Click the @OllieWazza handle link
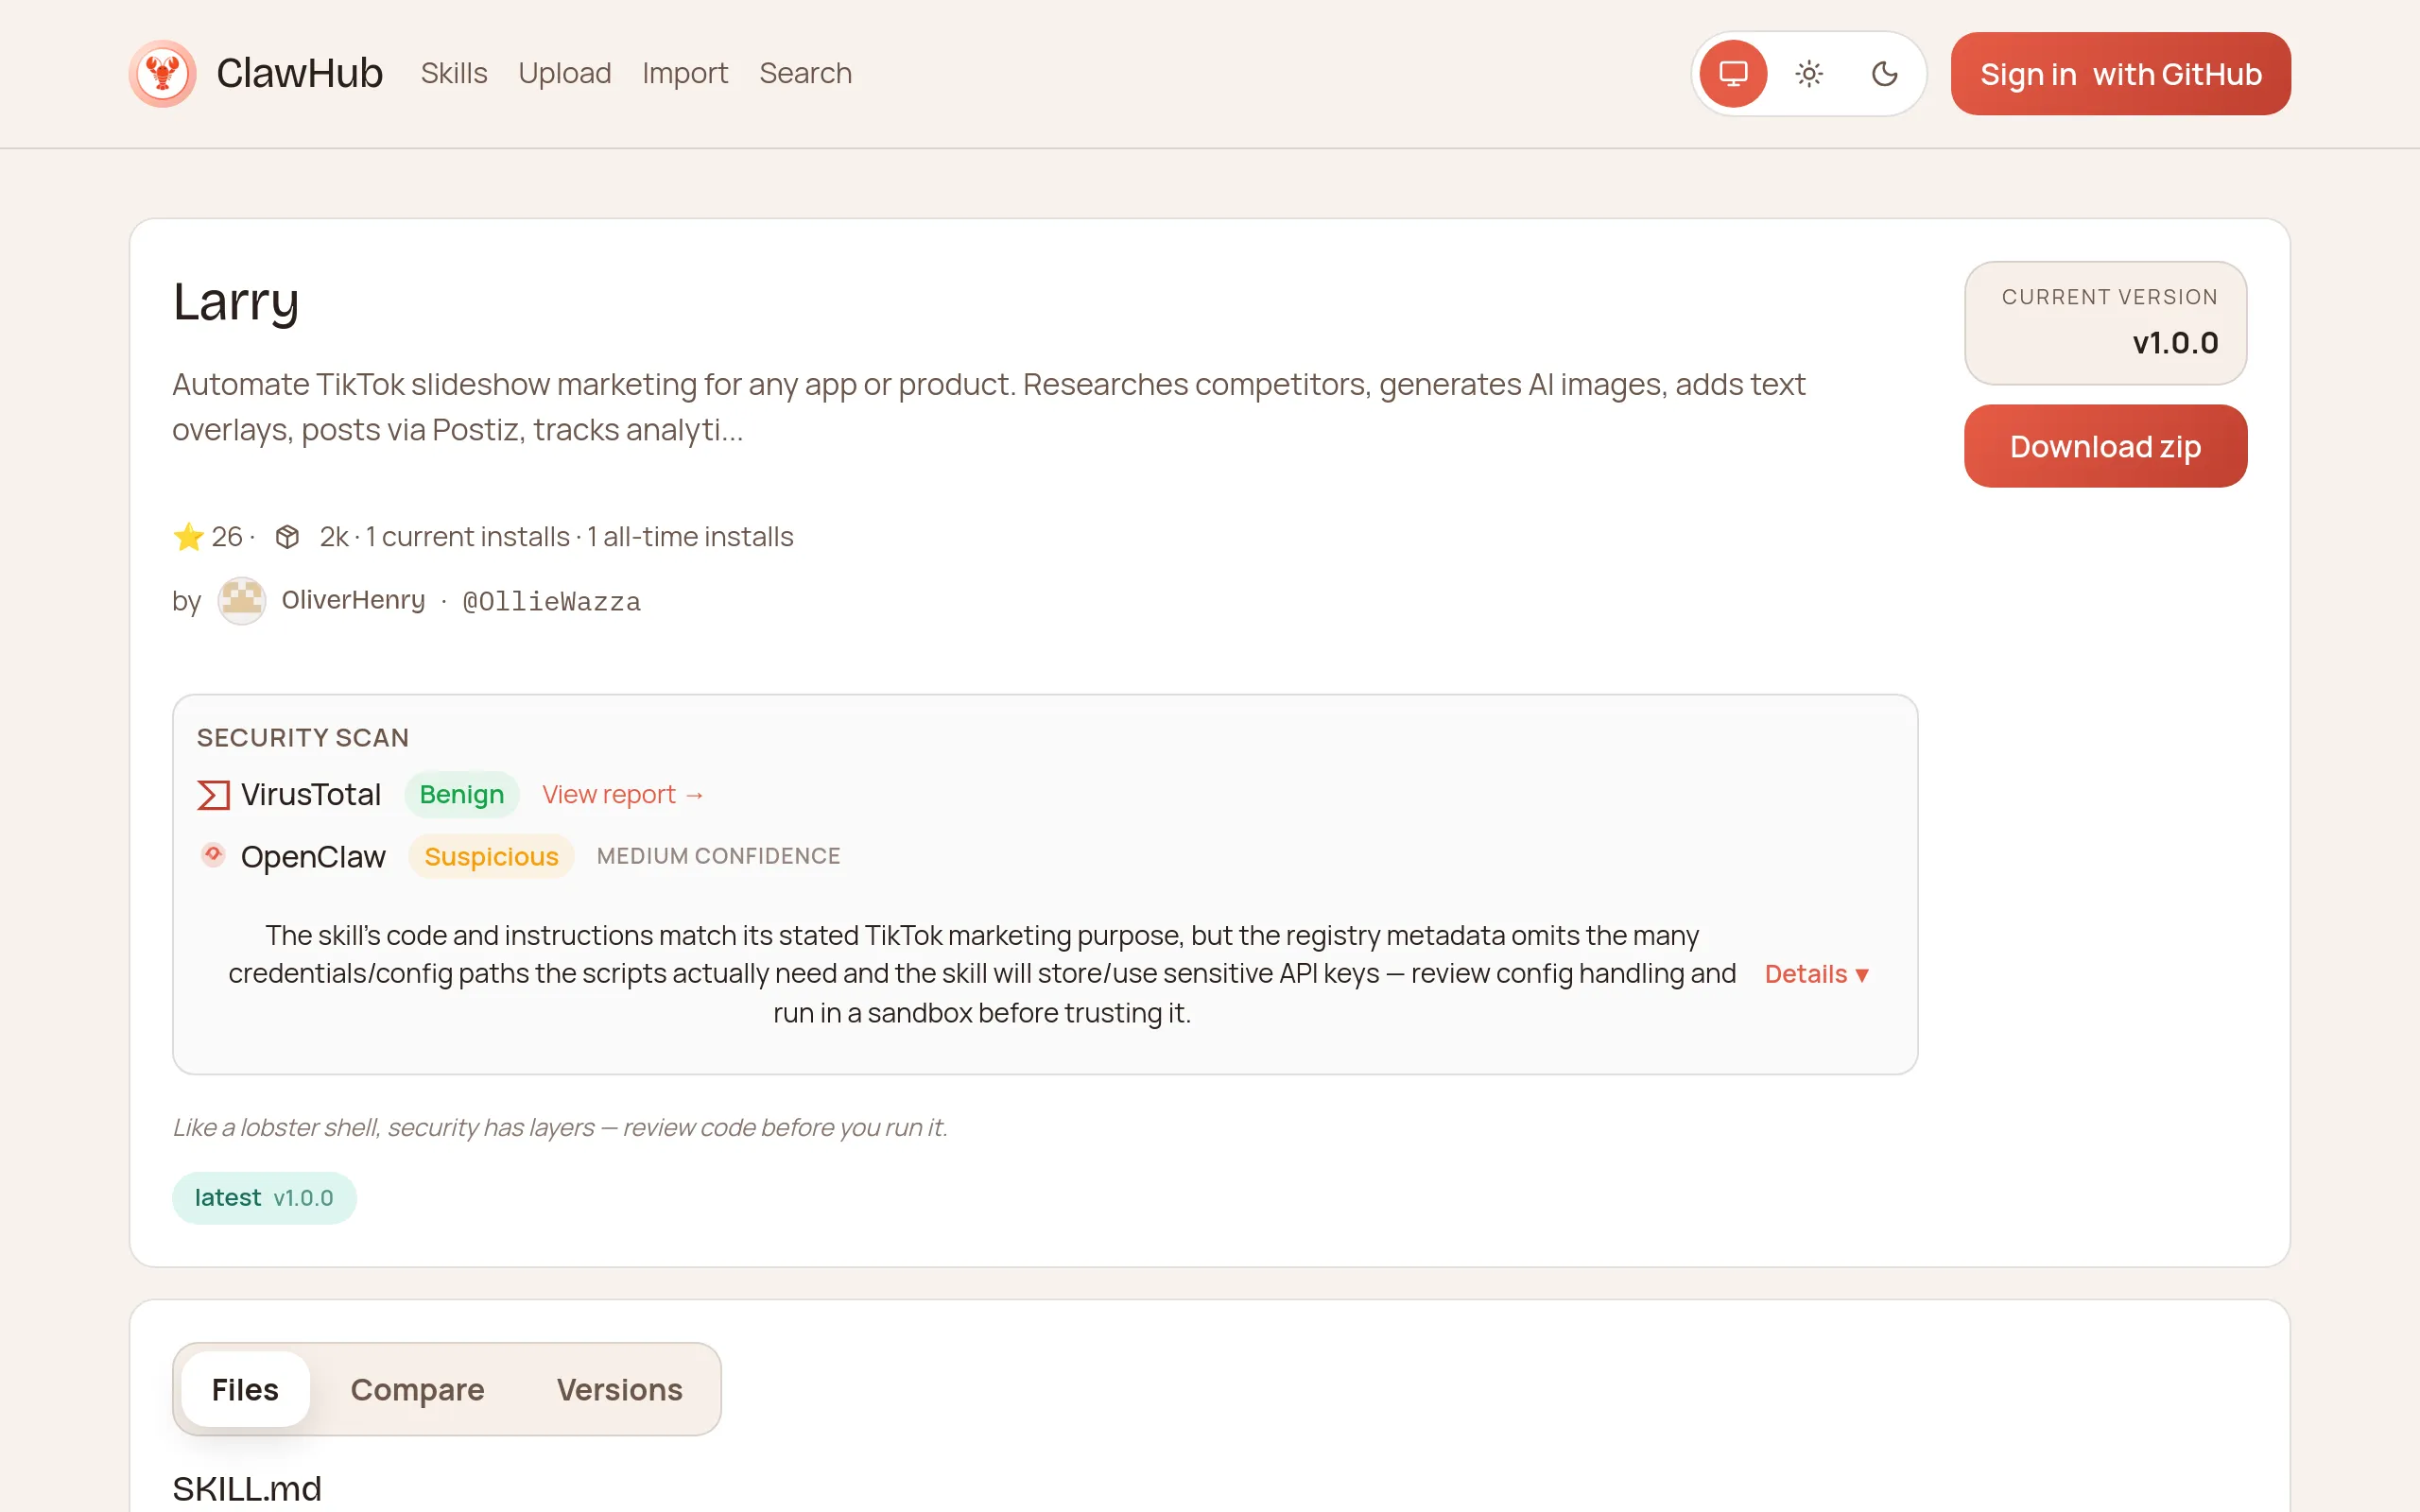Viewport: 2420px width, 1512px height. pos(551,601)
